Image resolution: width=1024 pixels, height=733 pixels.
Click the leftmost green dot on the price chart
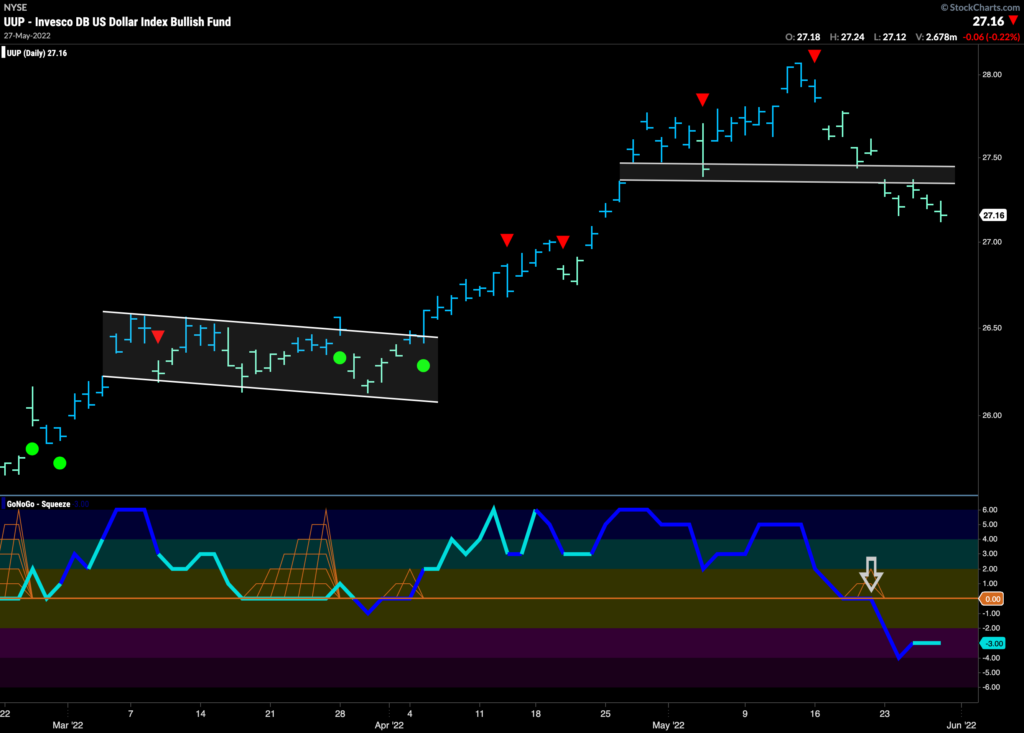coord(32,449)
